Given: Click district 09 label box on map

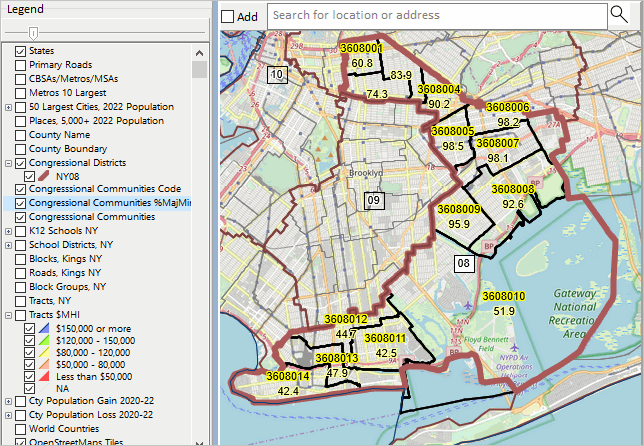Looking at the screenshot, I should click(x=375, y=201).
